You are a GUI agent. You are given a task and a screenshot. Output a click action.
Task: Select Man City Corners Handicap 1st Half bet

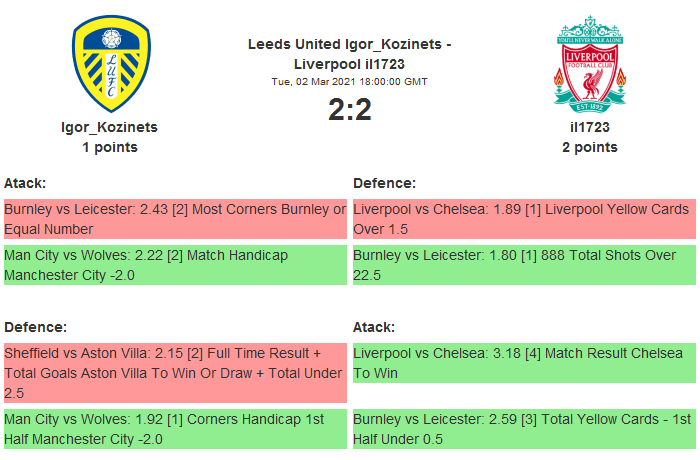pos(175,429)
